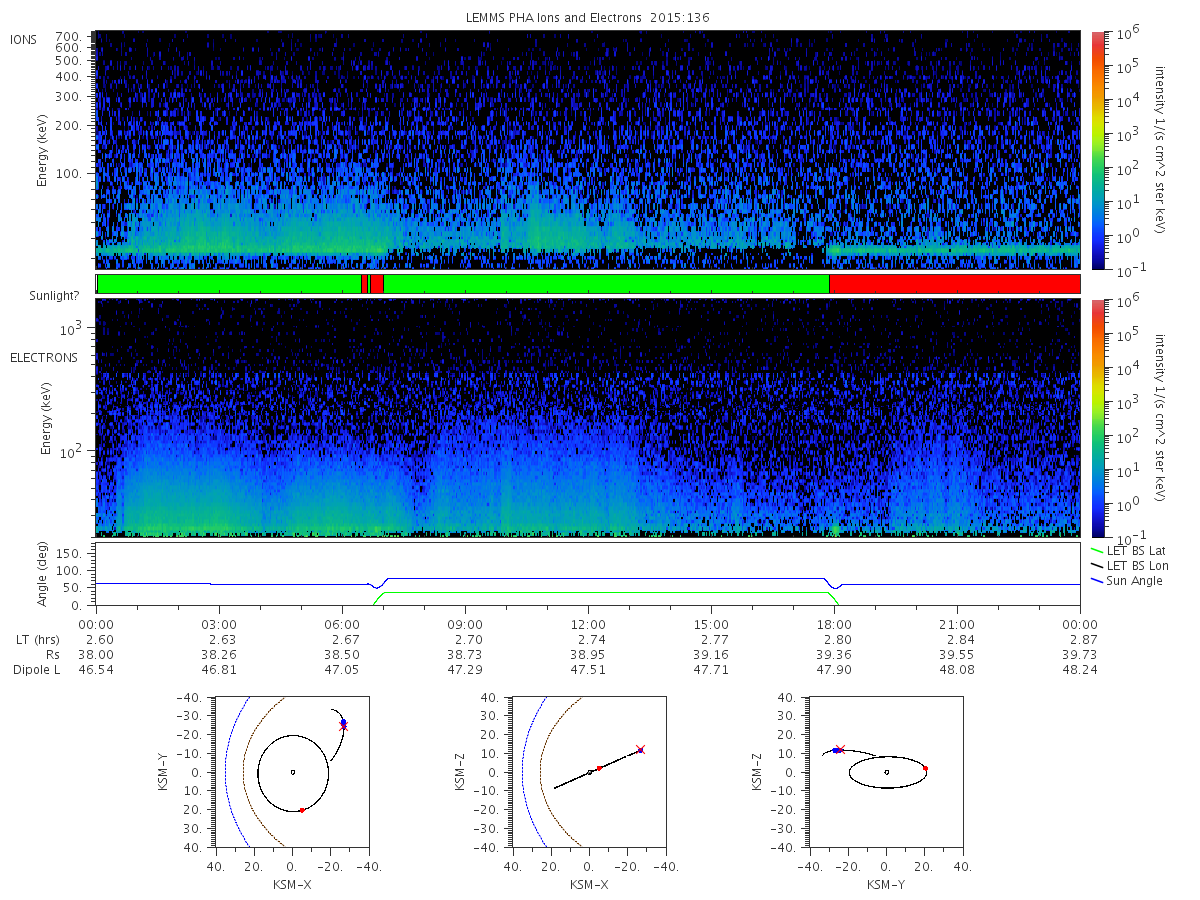Open the KSM-X versus KSM-Z orbit plot
This screenshot has width=1200, height=900.
click(x=588, y=772)
